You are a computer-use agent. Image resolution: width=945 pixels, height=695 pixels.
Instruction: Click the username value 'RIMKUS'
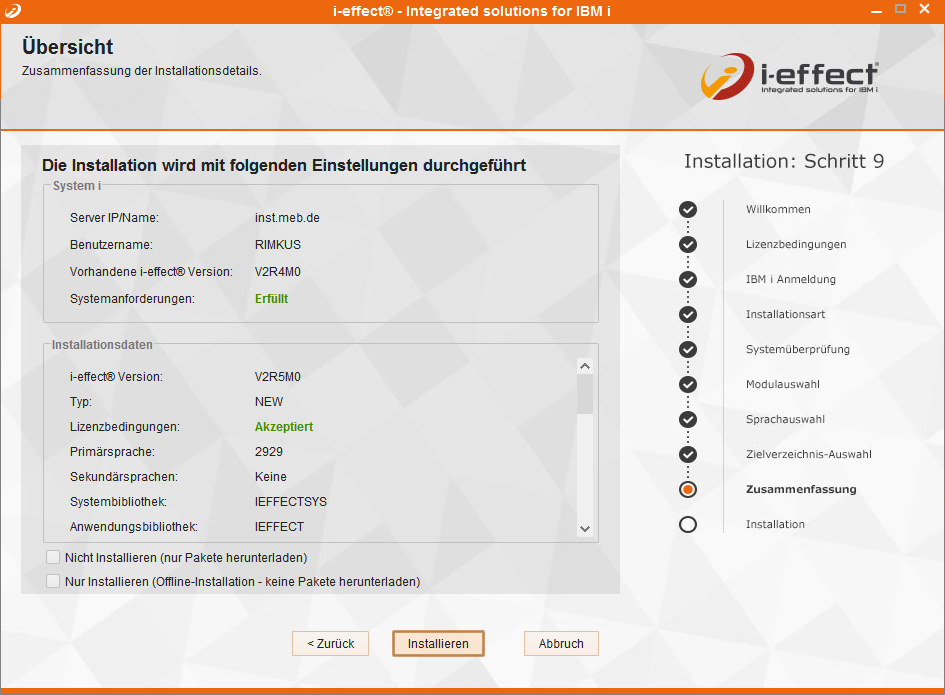277,245
